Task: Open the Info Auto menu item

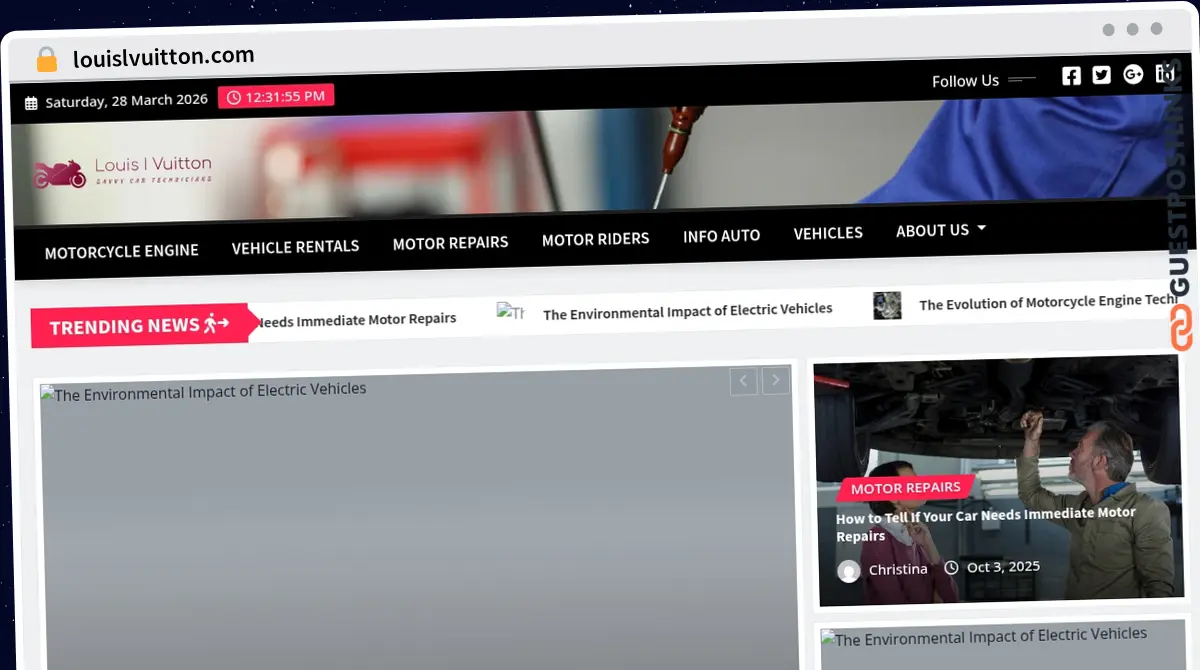Action: [x=721, y=236]
